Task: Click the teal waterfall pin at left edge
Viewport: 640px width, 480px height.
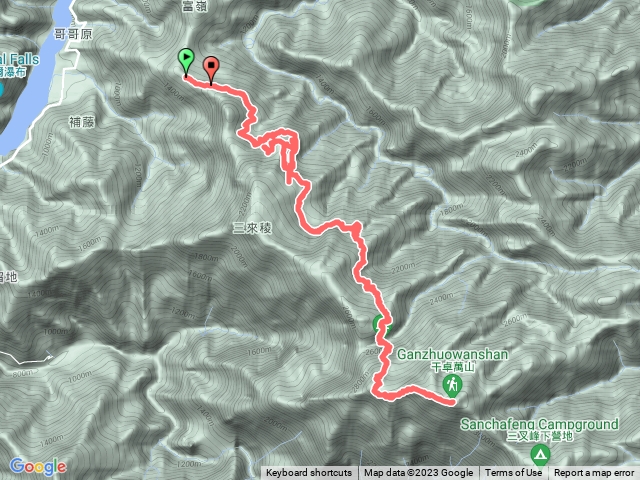Action: 1,89
